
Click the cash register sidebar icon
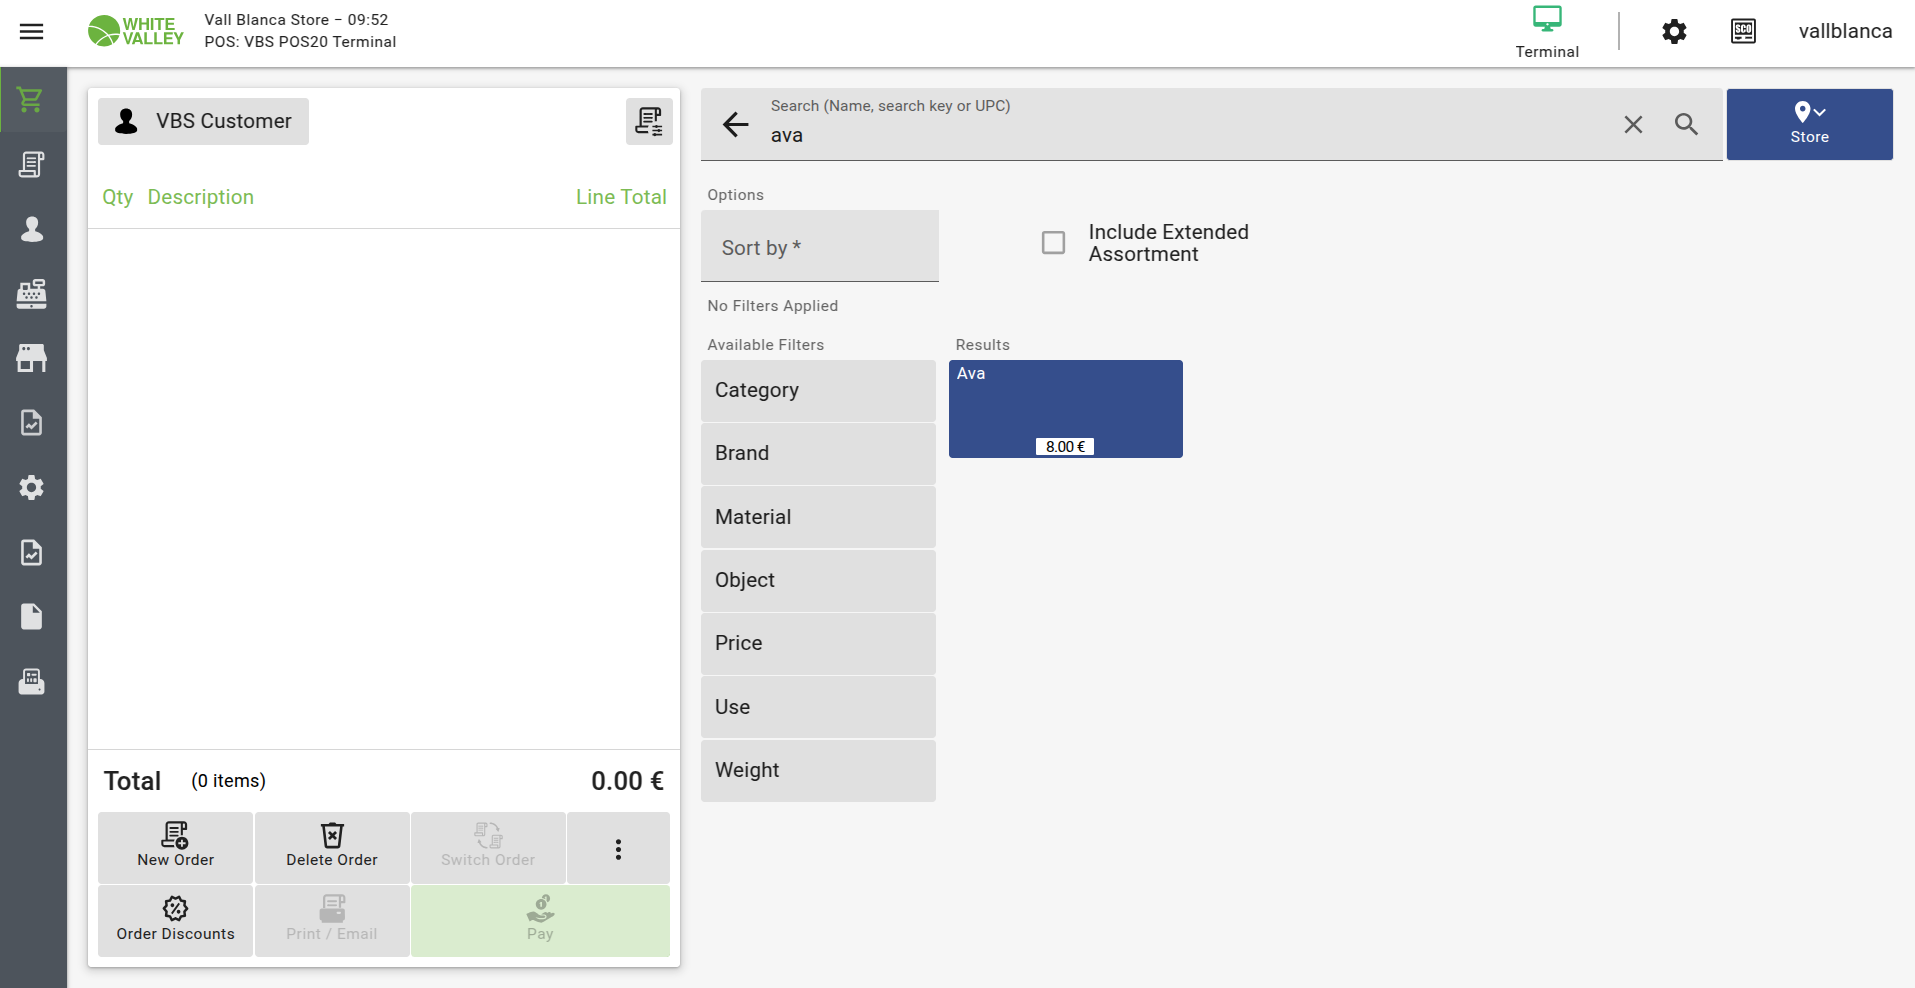point(32,294)
